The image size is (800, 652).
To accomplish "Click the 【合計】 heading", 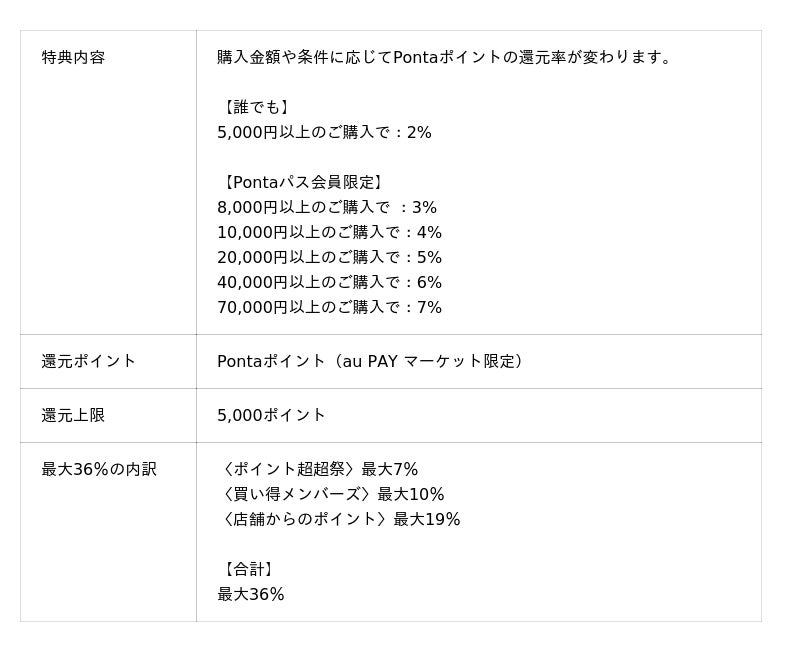I will (x=248, y=569).
